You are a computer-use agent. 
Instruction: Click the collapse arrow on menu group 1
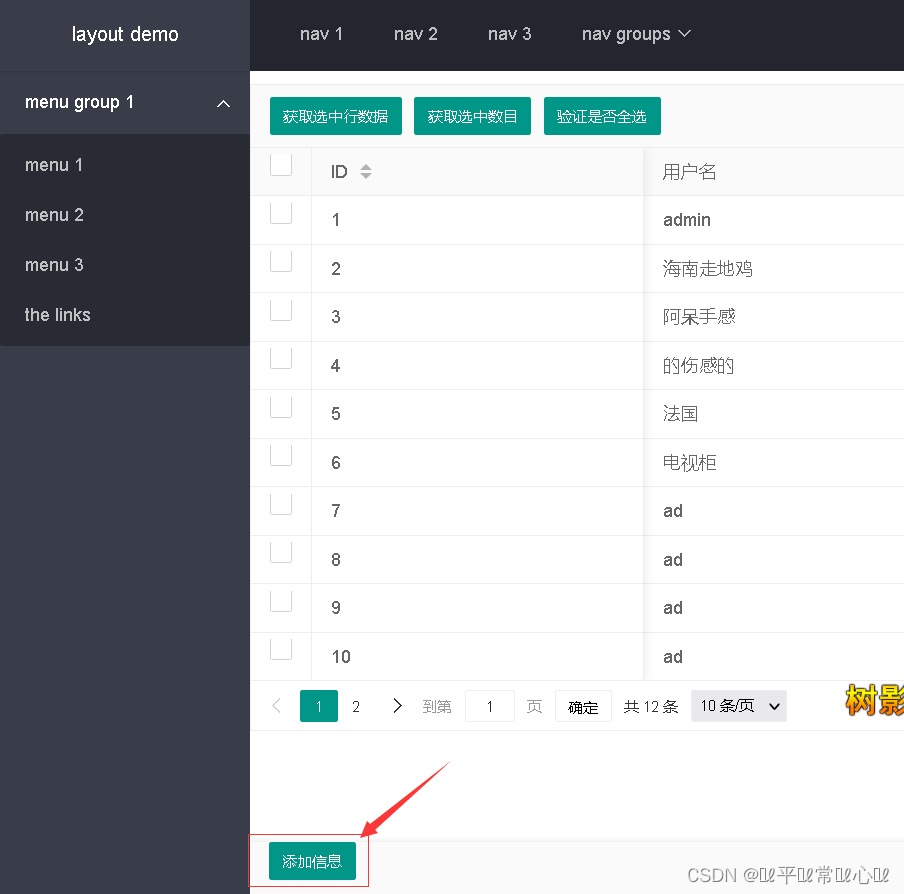[223, 102]
